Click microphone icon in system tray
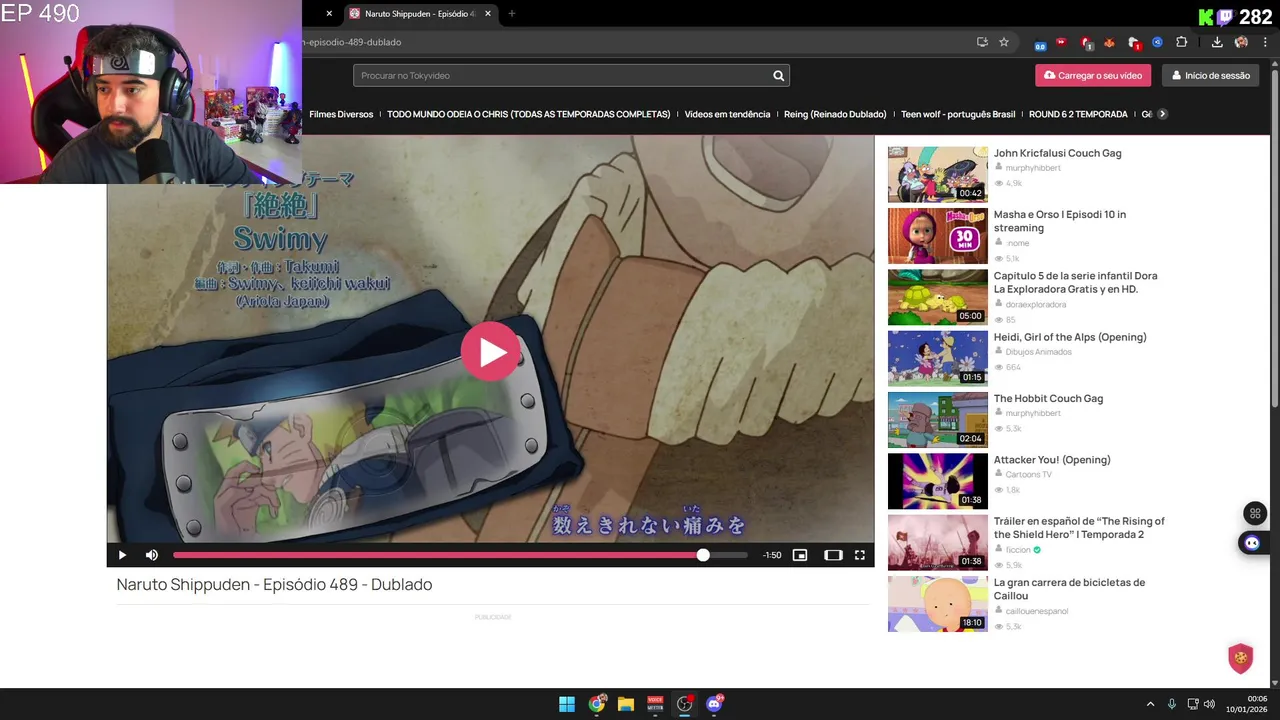 pyautogui.click(x=1172, y=704)
